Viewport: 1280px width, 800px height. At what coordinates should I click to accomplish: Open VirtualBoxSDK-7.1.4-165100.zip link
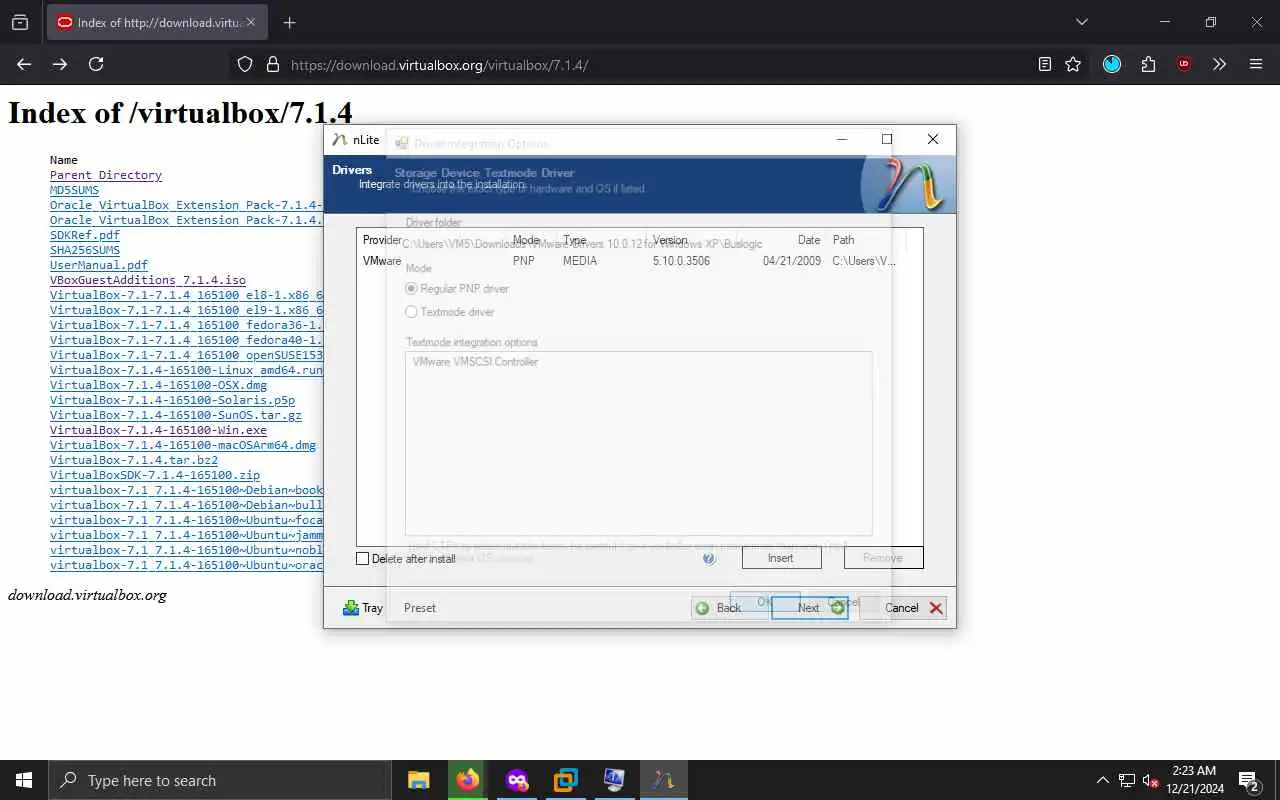(x=155, y=475)
